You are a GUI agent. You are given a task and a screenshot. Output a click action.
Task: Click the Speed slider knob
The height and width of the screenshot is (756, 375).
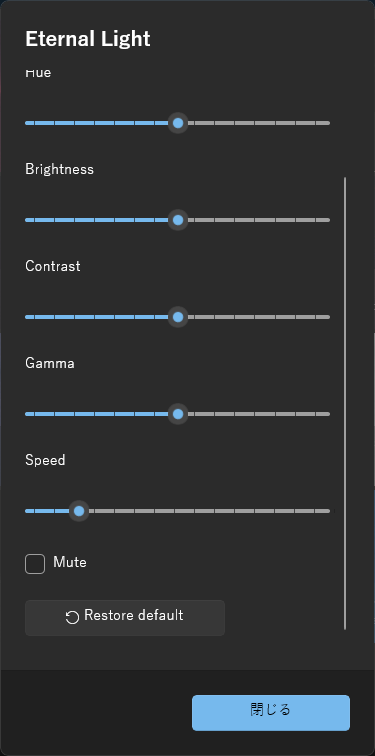(x=79, y=511)
